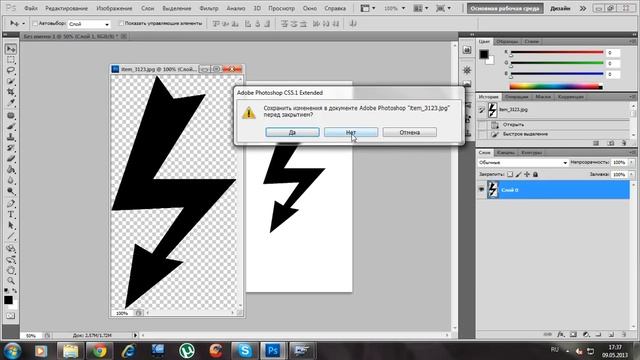Select the History Brush tool
640x360 pixels.
pyautogui.click(x=11, y=148)
